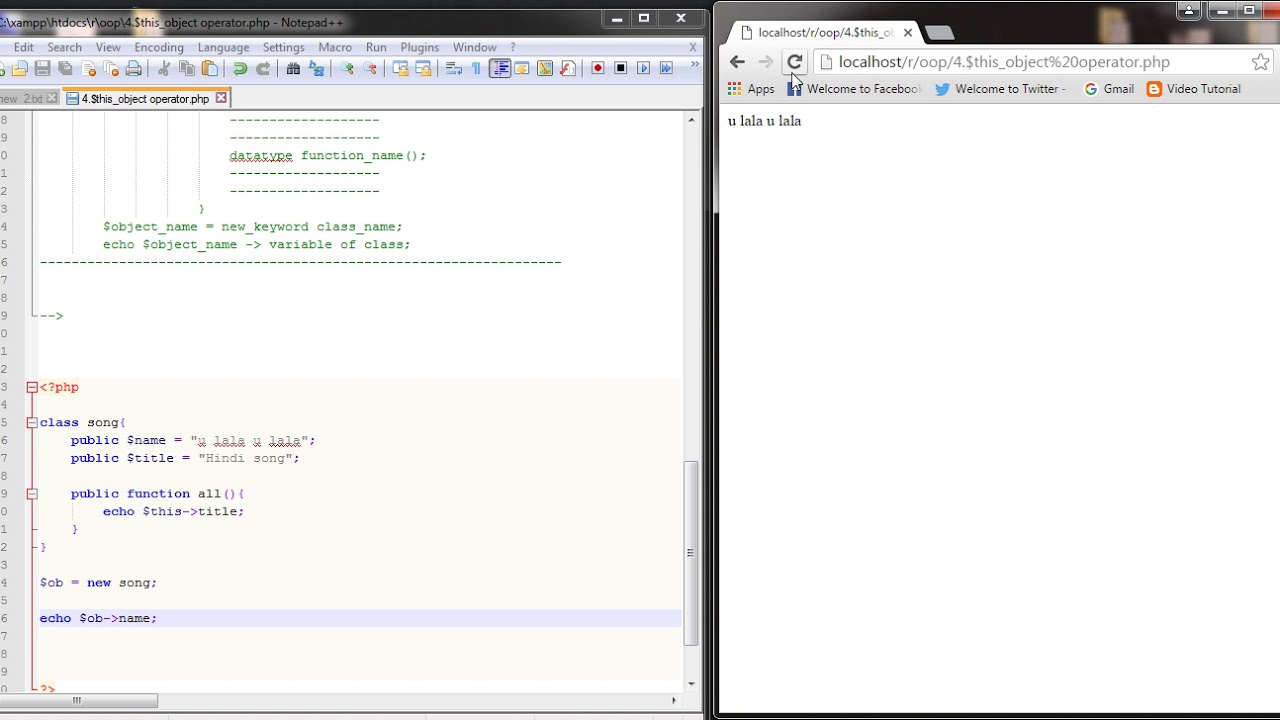
Task: Click the editor scroll up arrow
Action: [x=690, y=120]
